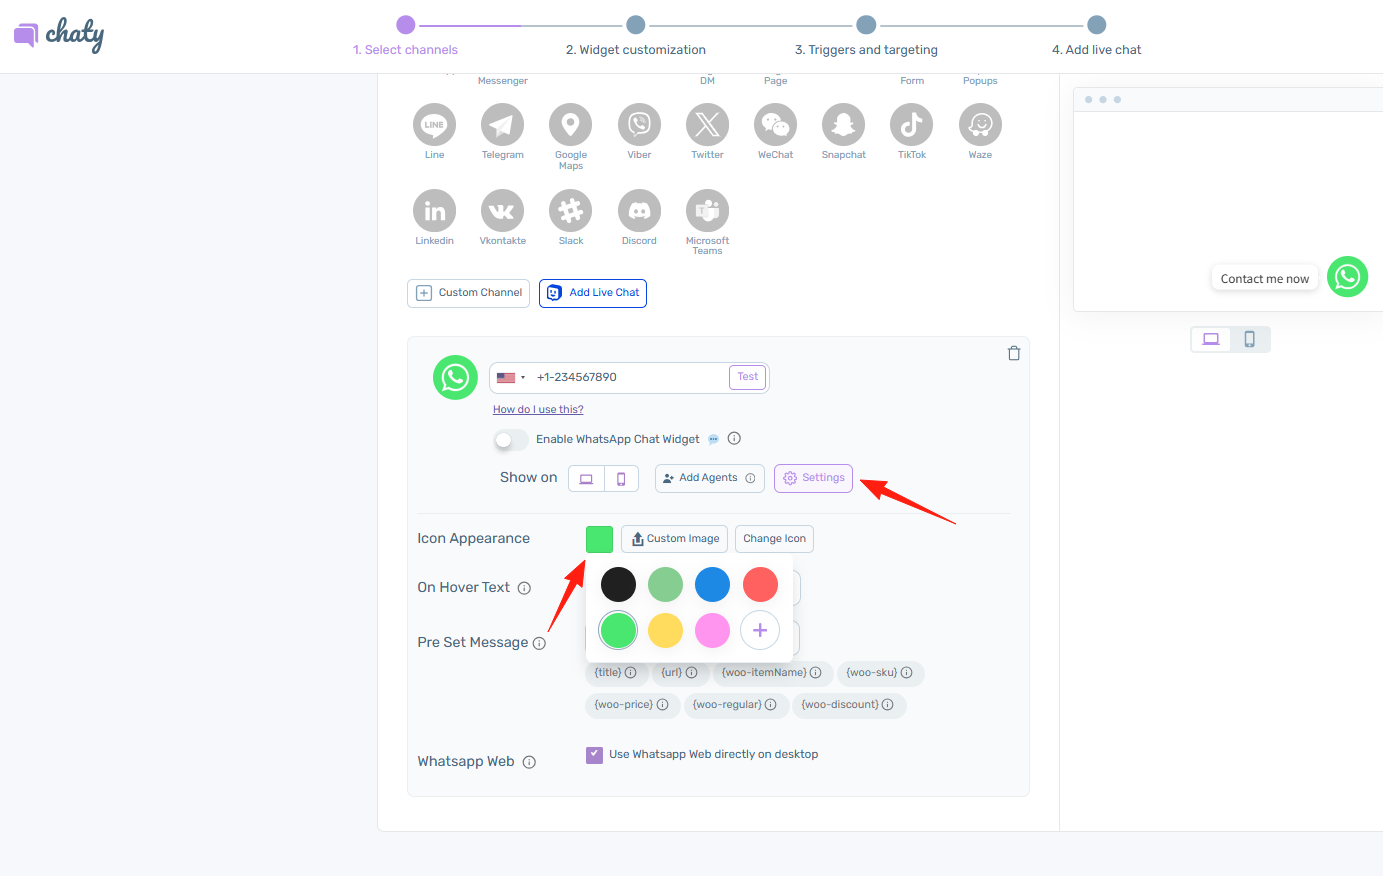Open WhatsApp channel Settings
This screenshot has height=876, width=1383.
click(x=813, y=478)
